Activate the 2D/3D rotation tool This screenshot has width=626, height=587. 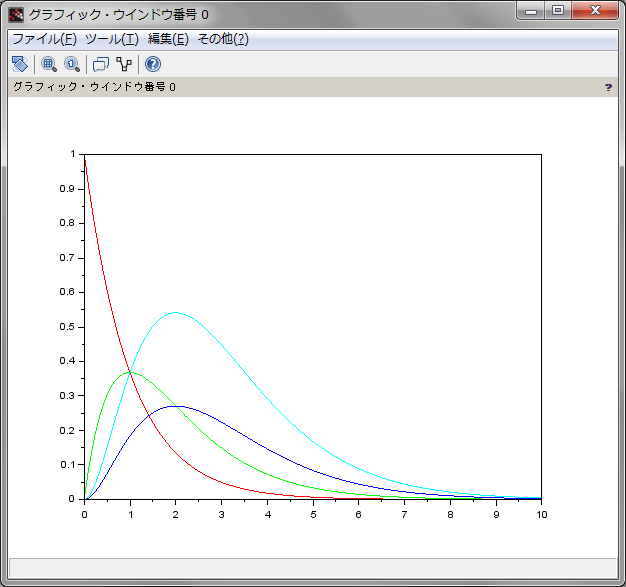pyautogui.click(x=19, y=64)
